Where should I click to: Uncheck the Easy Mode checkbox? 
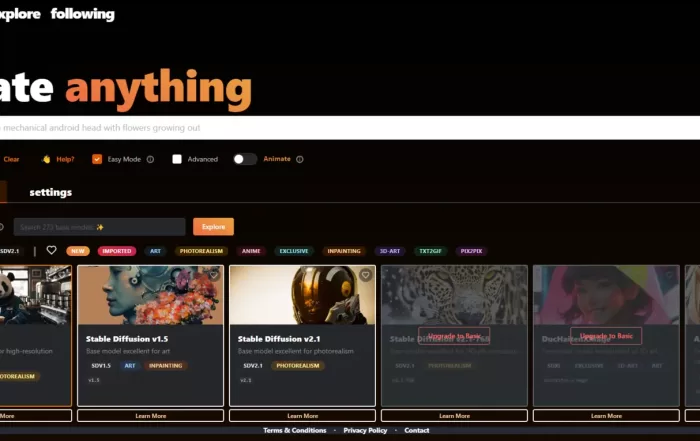(97, 159)
